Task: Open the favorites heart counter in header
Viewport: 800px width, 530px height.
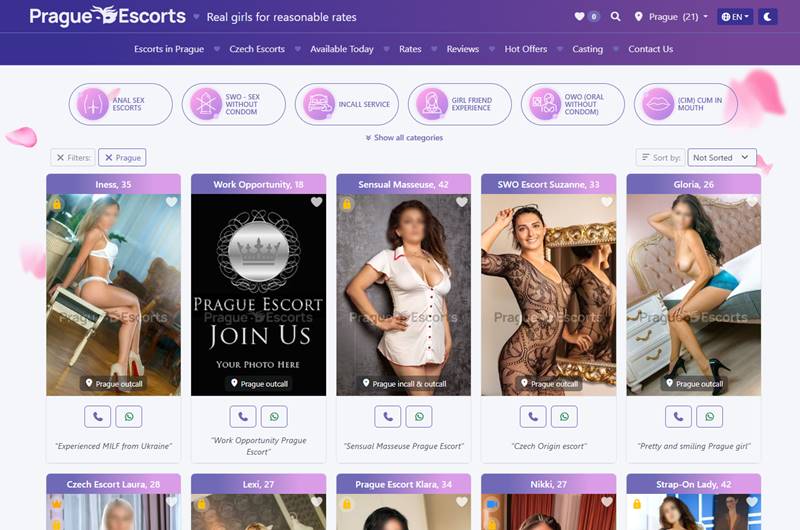Action: click(x=586, y=17)
